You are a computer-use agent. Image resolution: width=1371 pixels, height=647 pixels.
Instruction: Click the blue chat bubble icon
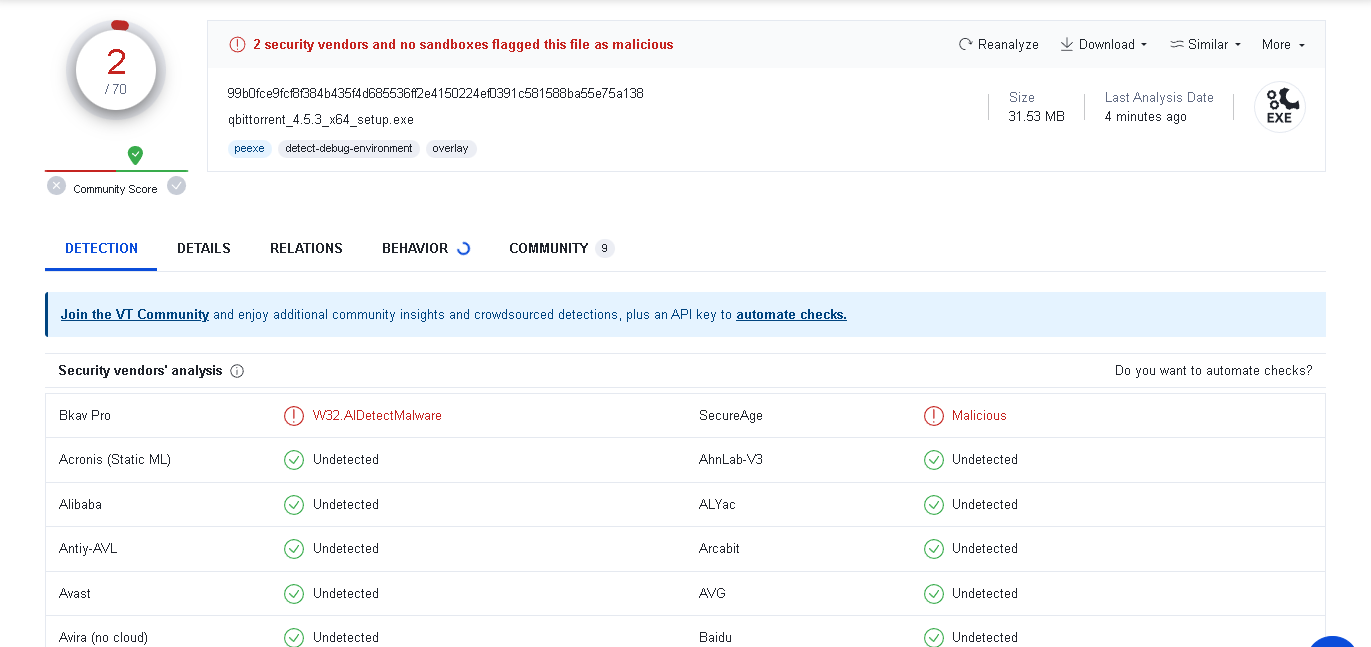tap(1335, 640)
